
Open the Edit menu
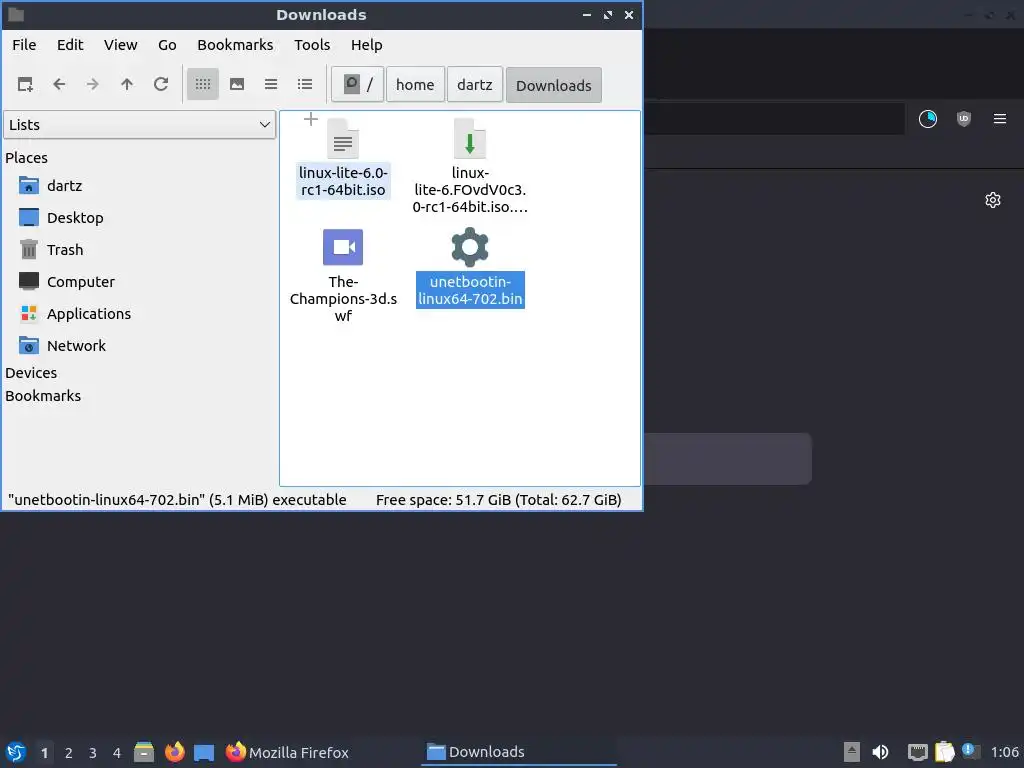tap(70, 45)
